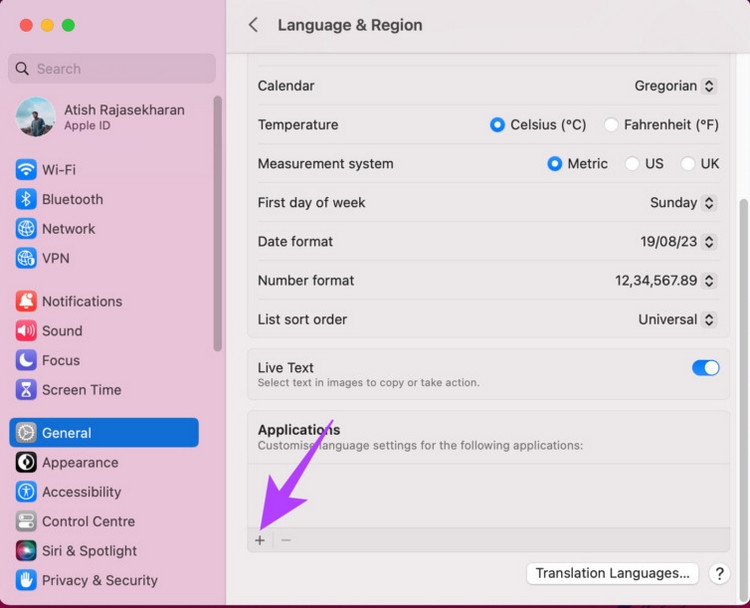
Task: Click the Screen Time hourglass icon
Action: (26, 390)
